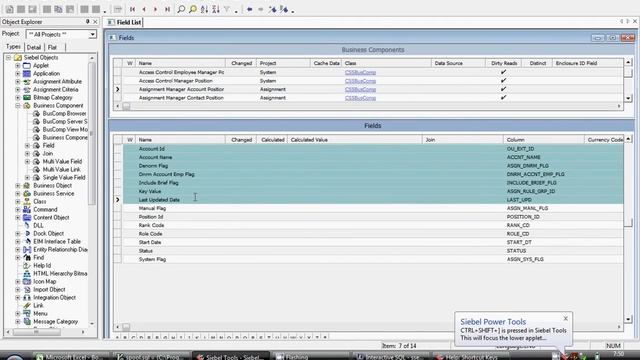Select EIM Interface Table icon

coord(27,242)
